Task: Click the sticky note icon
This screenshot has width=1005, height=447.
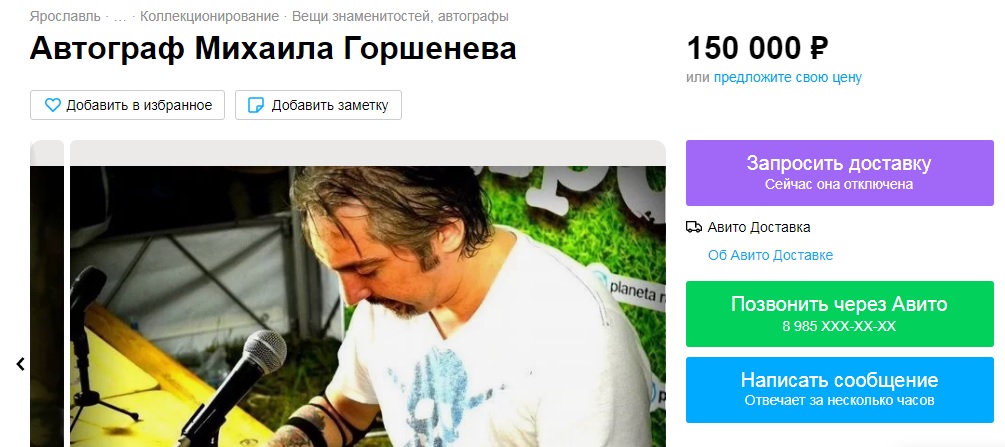Action: 256,105
